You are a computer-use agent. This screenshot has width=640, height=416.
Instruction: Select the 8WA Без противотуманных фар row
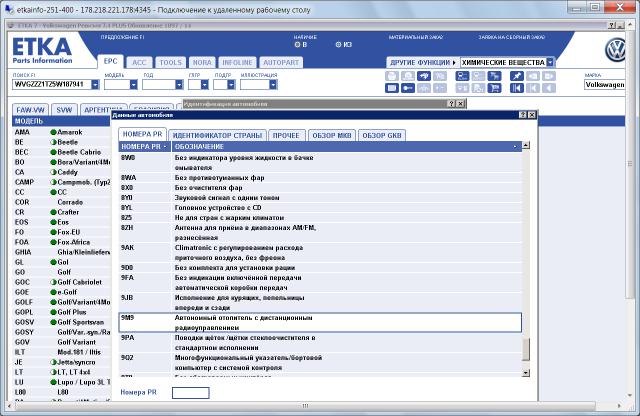[320, 178]
